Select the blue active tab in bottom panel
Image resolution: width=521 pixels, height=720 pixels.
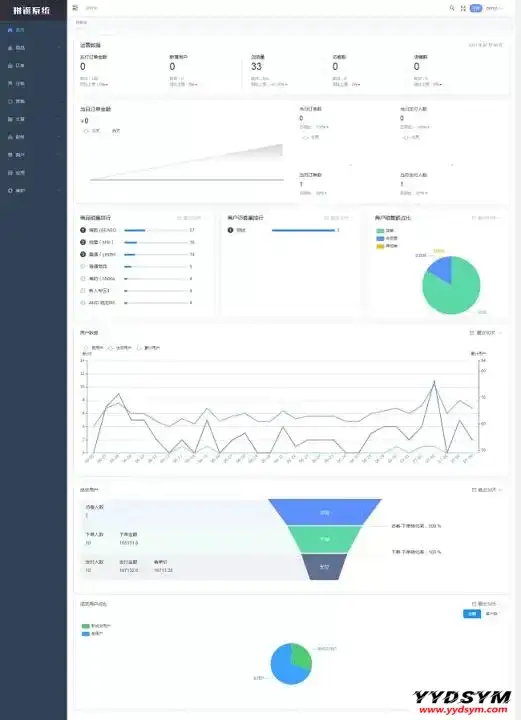472,614
